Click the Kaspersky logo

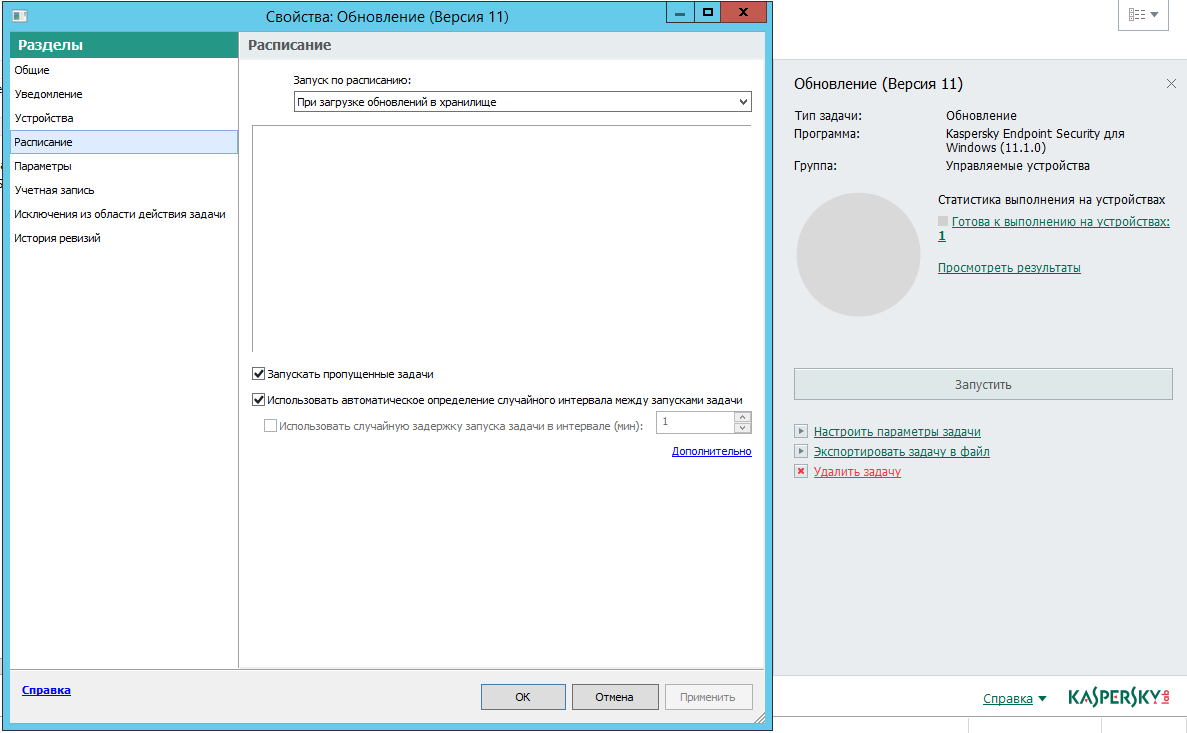coord(1118,697)
